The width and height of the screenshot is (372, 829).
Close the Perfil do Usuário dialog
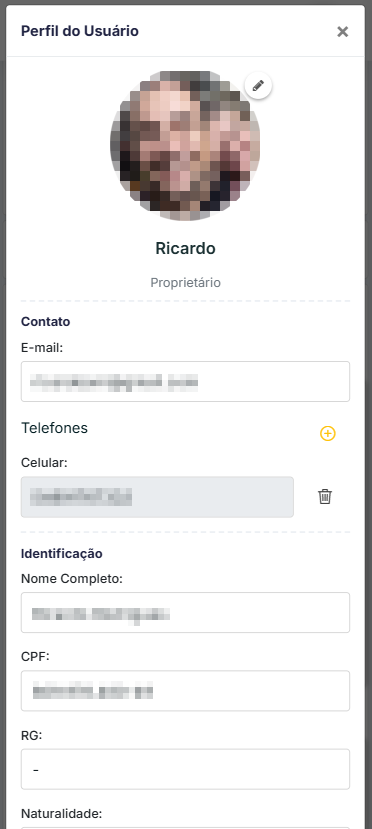click(343, 32)
